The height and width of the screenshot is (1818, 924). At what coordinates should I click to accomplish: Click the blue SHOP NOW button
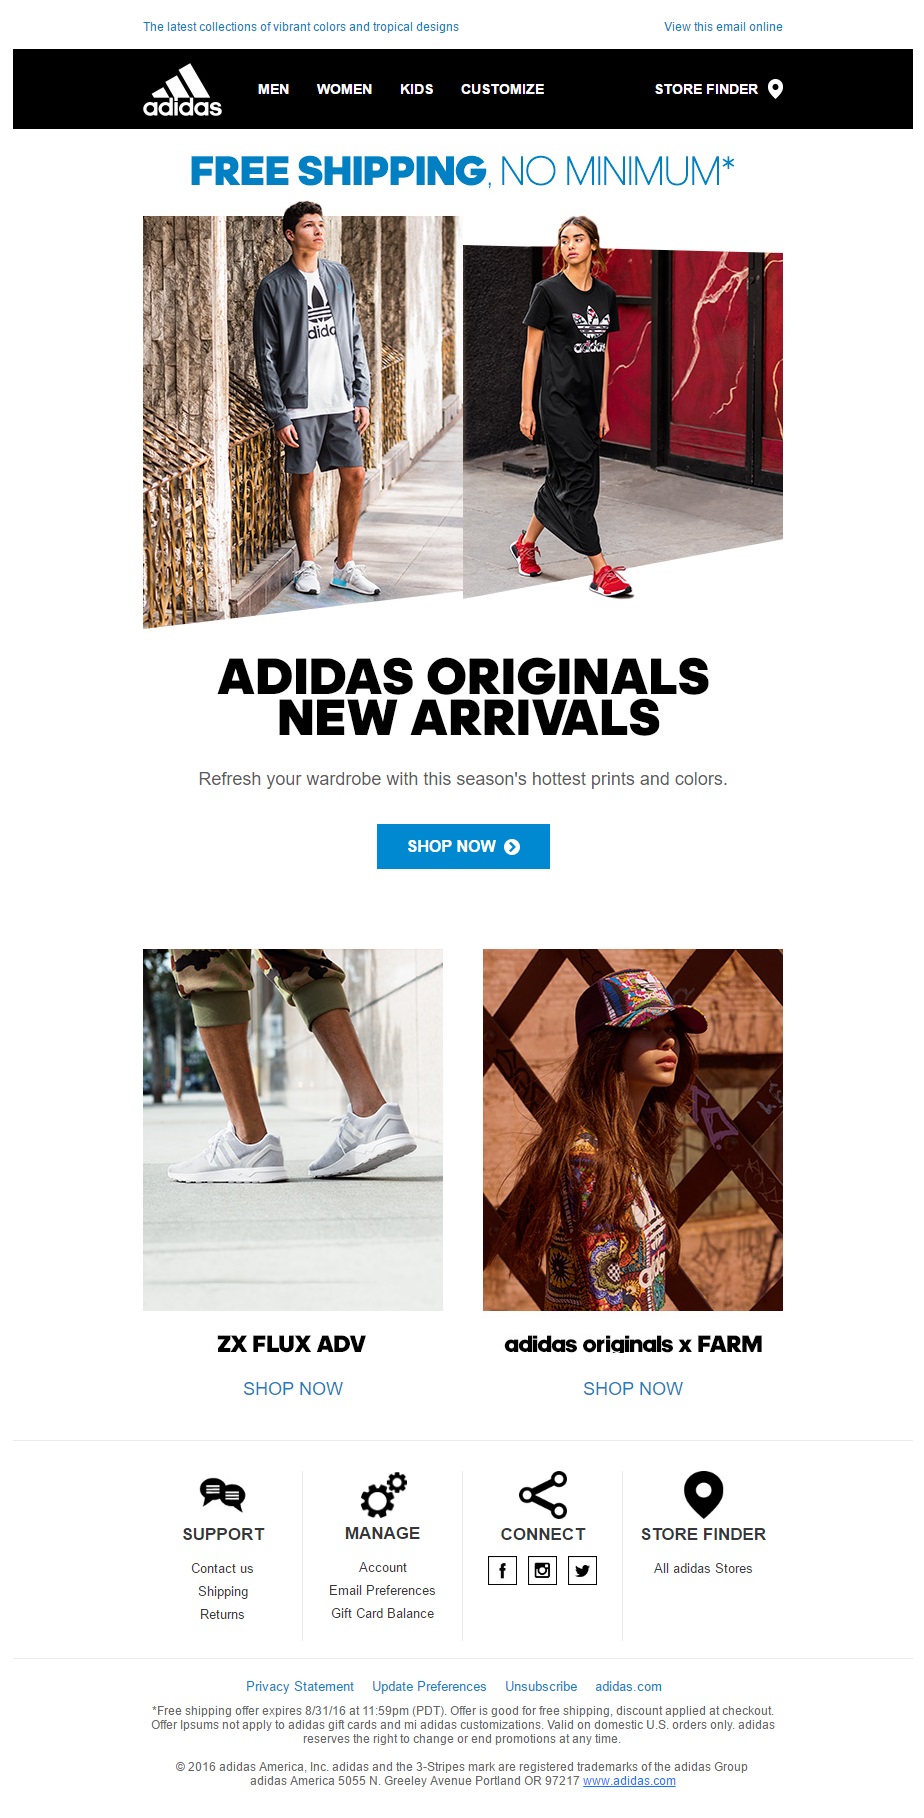[x=463, y=846]
